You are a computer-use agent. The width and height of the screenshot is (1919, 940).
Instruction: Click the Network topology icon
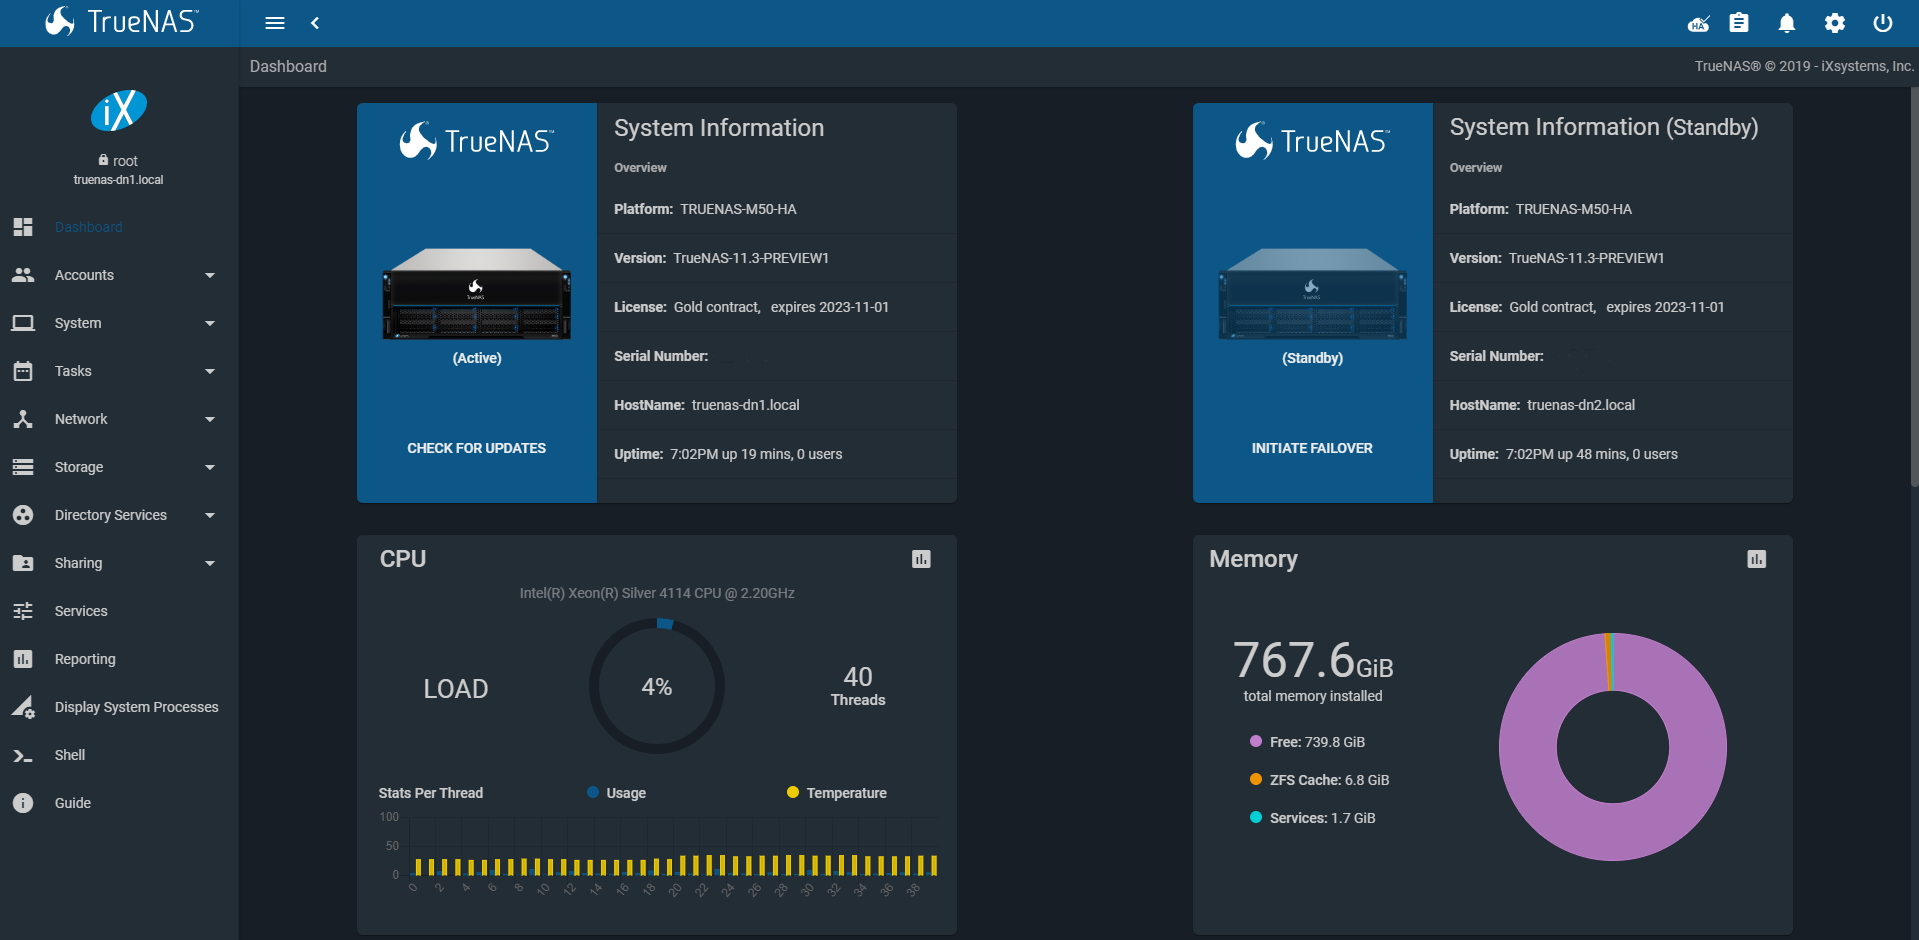click(x=23, y=419)
